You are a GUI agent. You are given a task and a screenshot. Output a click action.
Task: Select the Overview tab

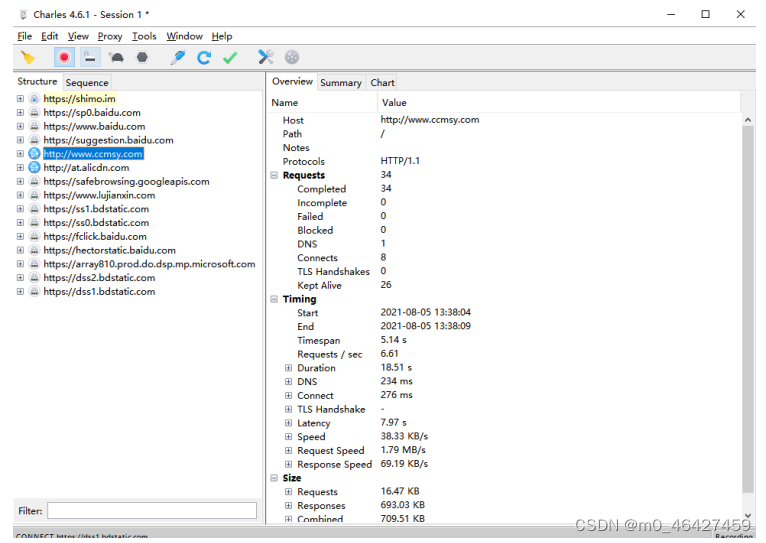[292, 82]
